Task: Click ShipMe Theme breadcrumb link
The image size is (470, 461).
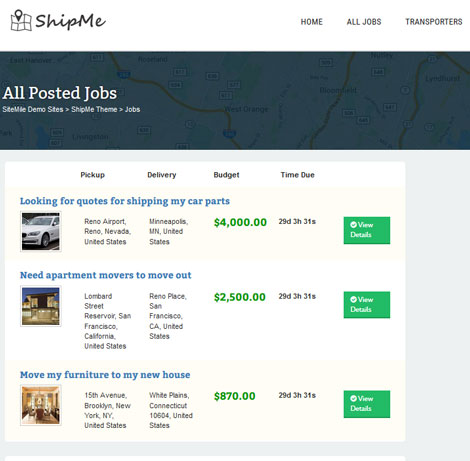Action: tap(94, 109)
